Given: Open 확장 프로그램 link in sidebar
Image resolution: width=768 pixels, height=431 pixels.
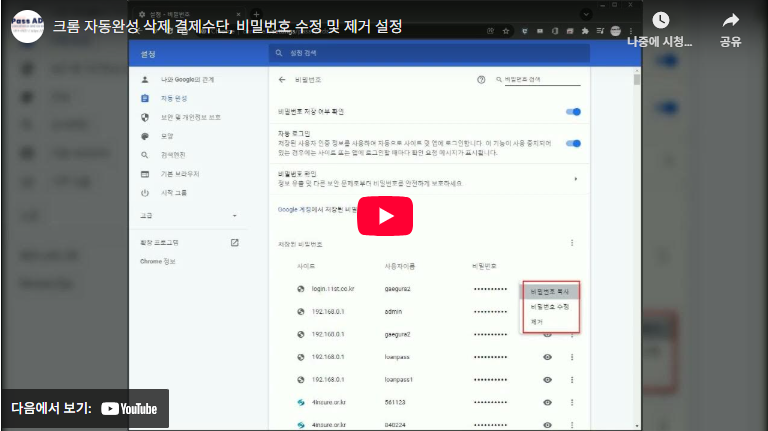Looking at the screenshot, I should 159,242.
